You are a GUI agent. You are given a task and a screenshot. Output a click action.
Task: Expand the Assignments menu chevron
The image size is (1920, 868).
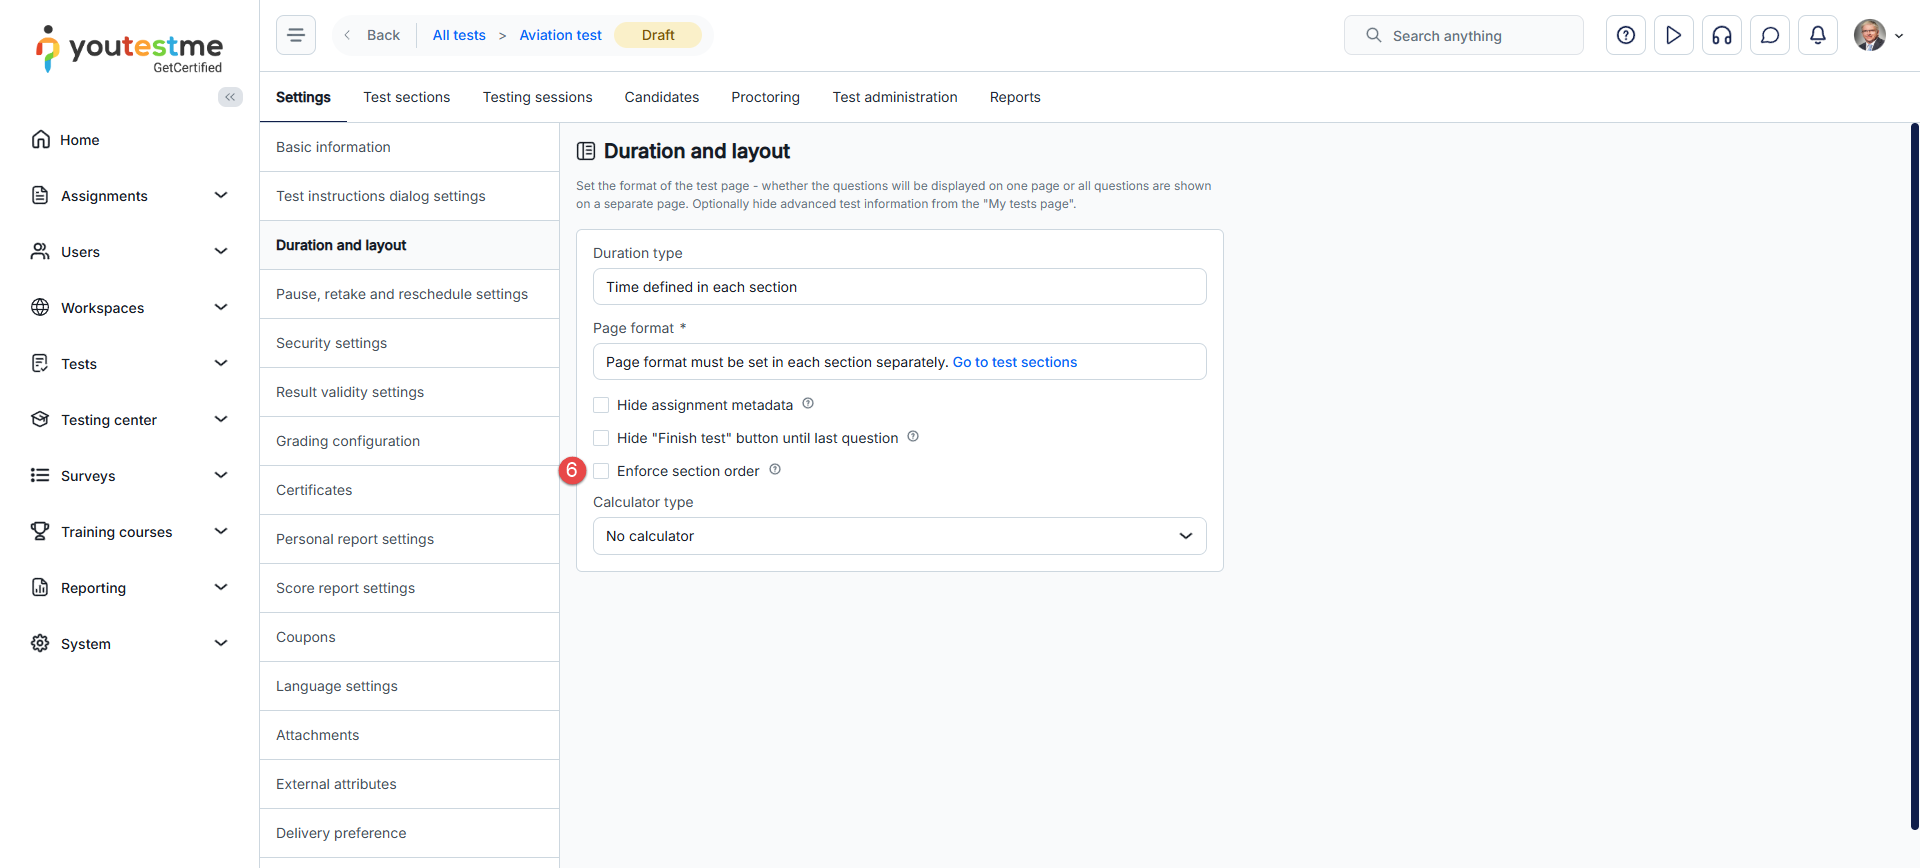pyautogui.click(x=221, y=195)
